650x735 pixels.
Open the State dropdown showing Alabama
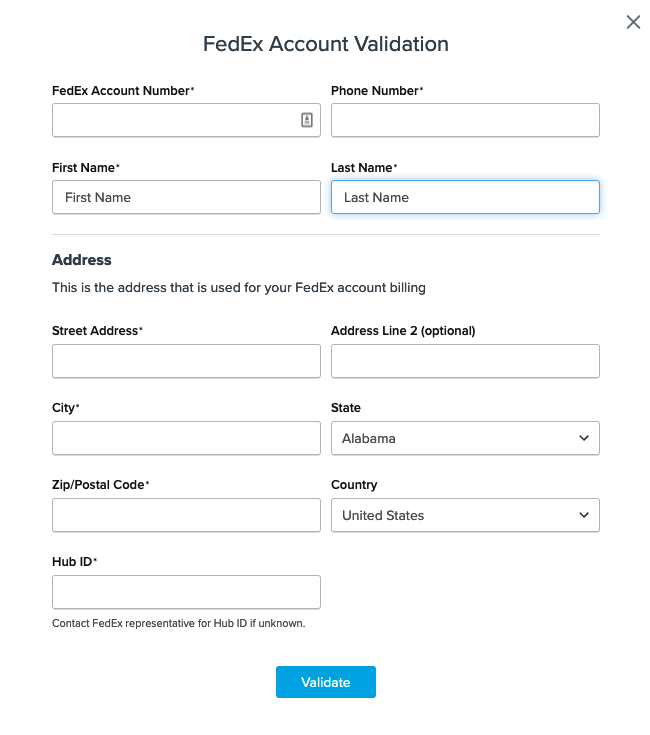455,438
